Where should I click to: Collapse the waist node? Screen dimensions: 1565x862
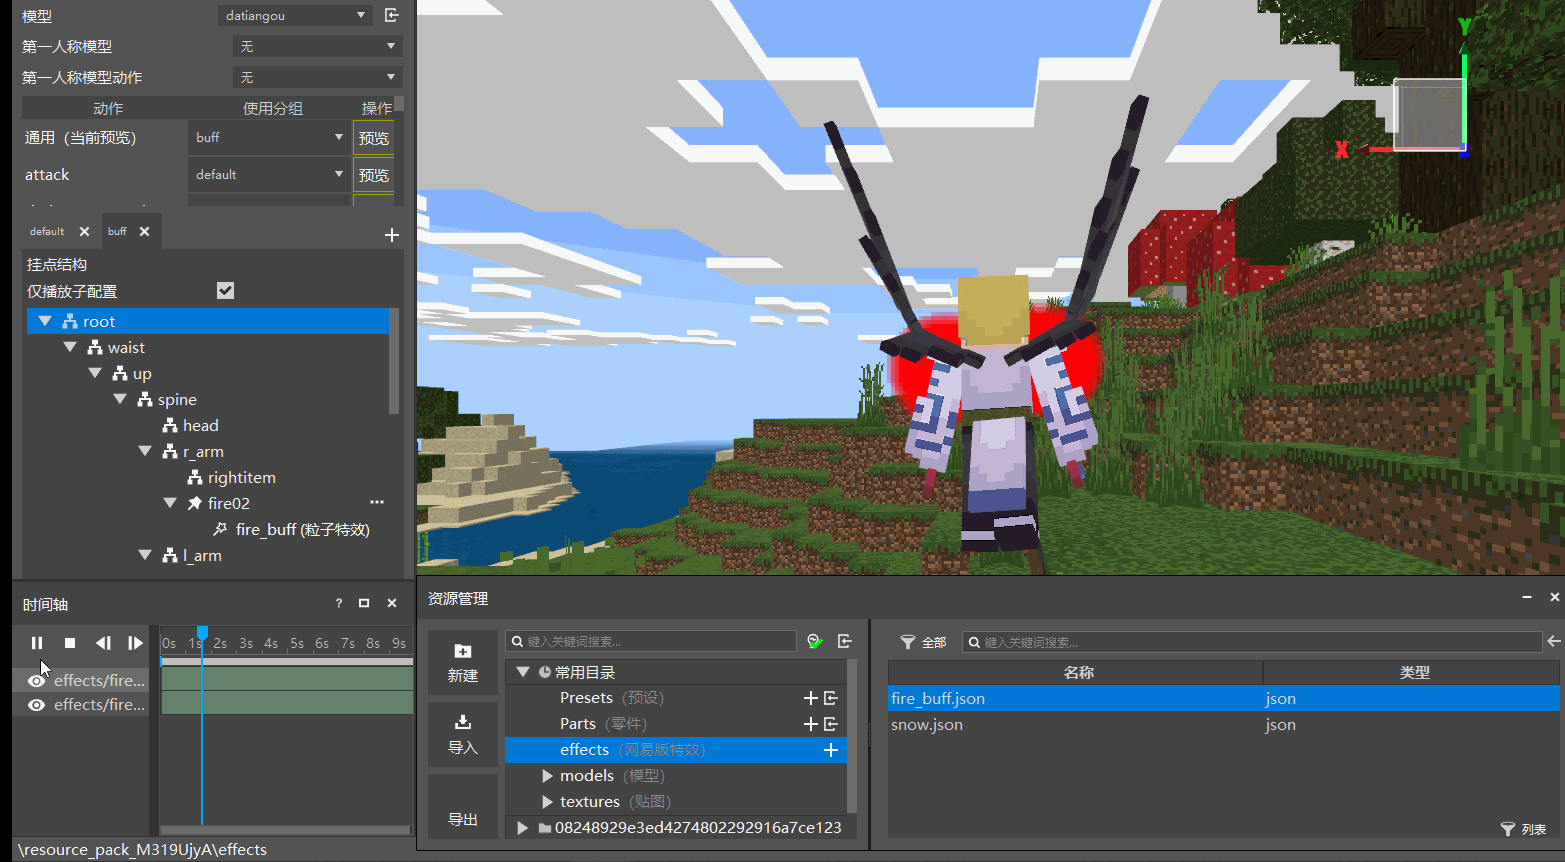click(x=70, y=347)
